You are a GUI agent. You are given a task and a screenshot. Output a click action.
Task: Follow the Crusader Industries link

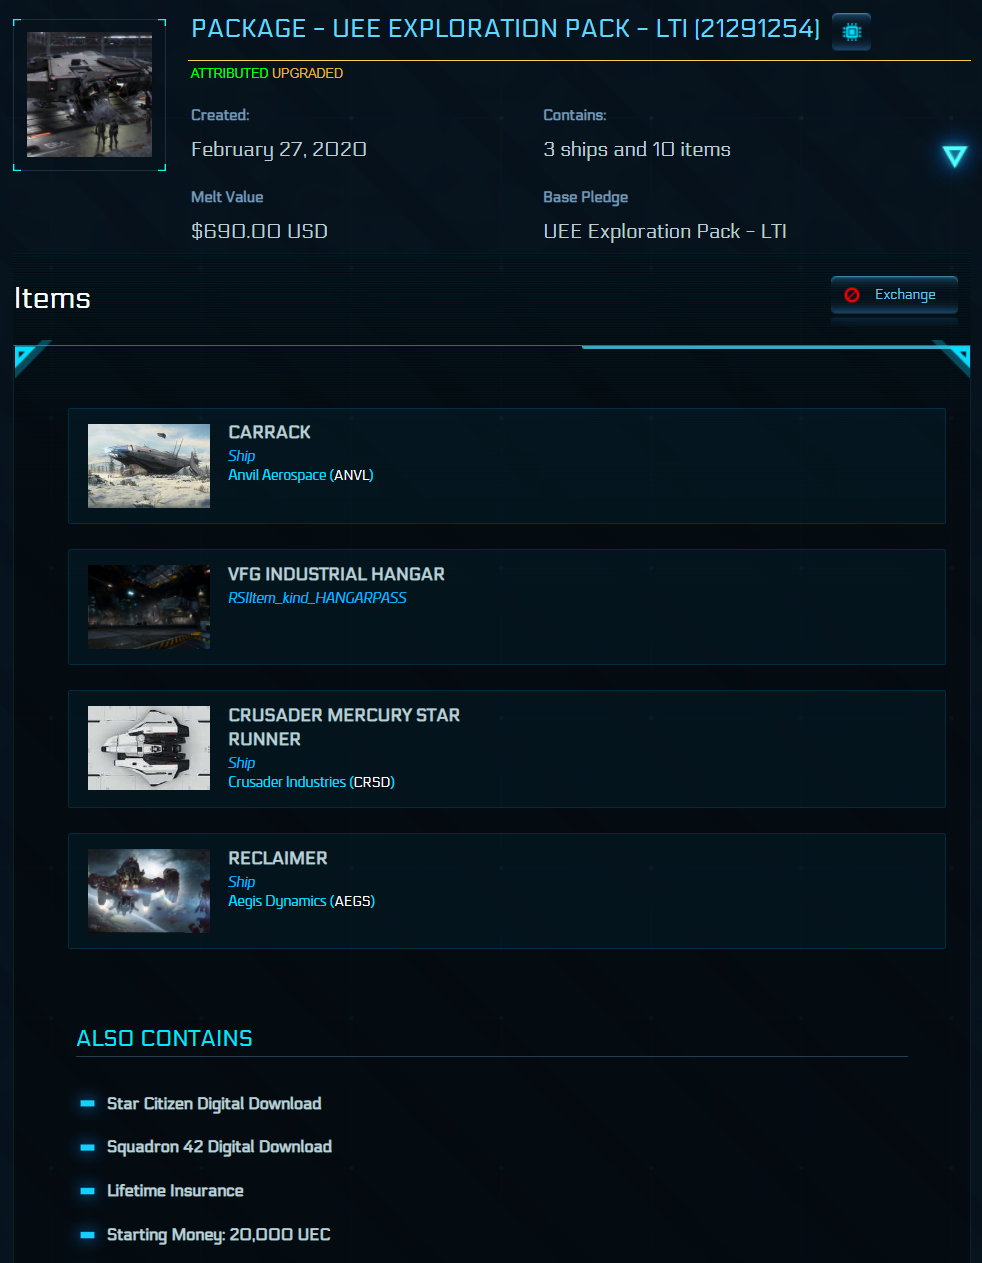click(287, 782)
